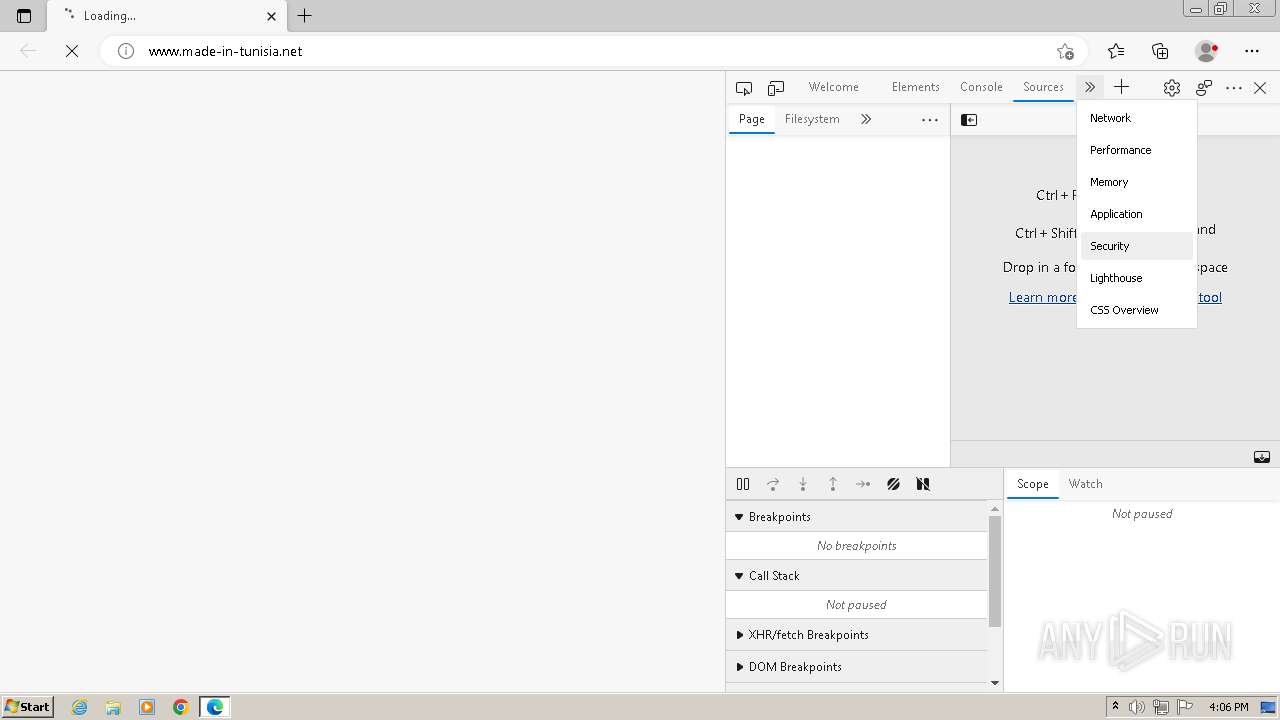This screenshot has width=1280, height=720.
Task: Click the feedback people icon in DevTools
Action: coord(1204,88)
